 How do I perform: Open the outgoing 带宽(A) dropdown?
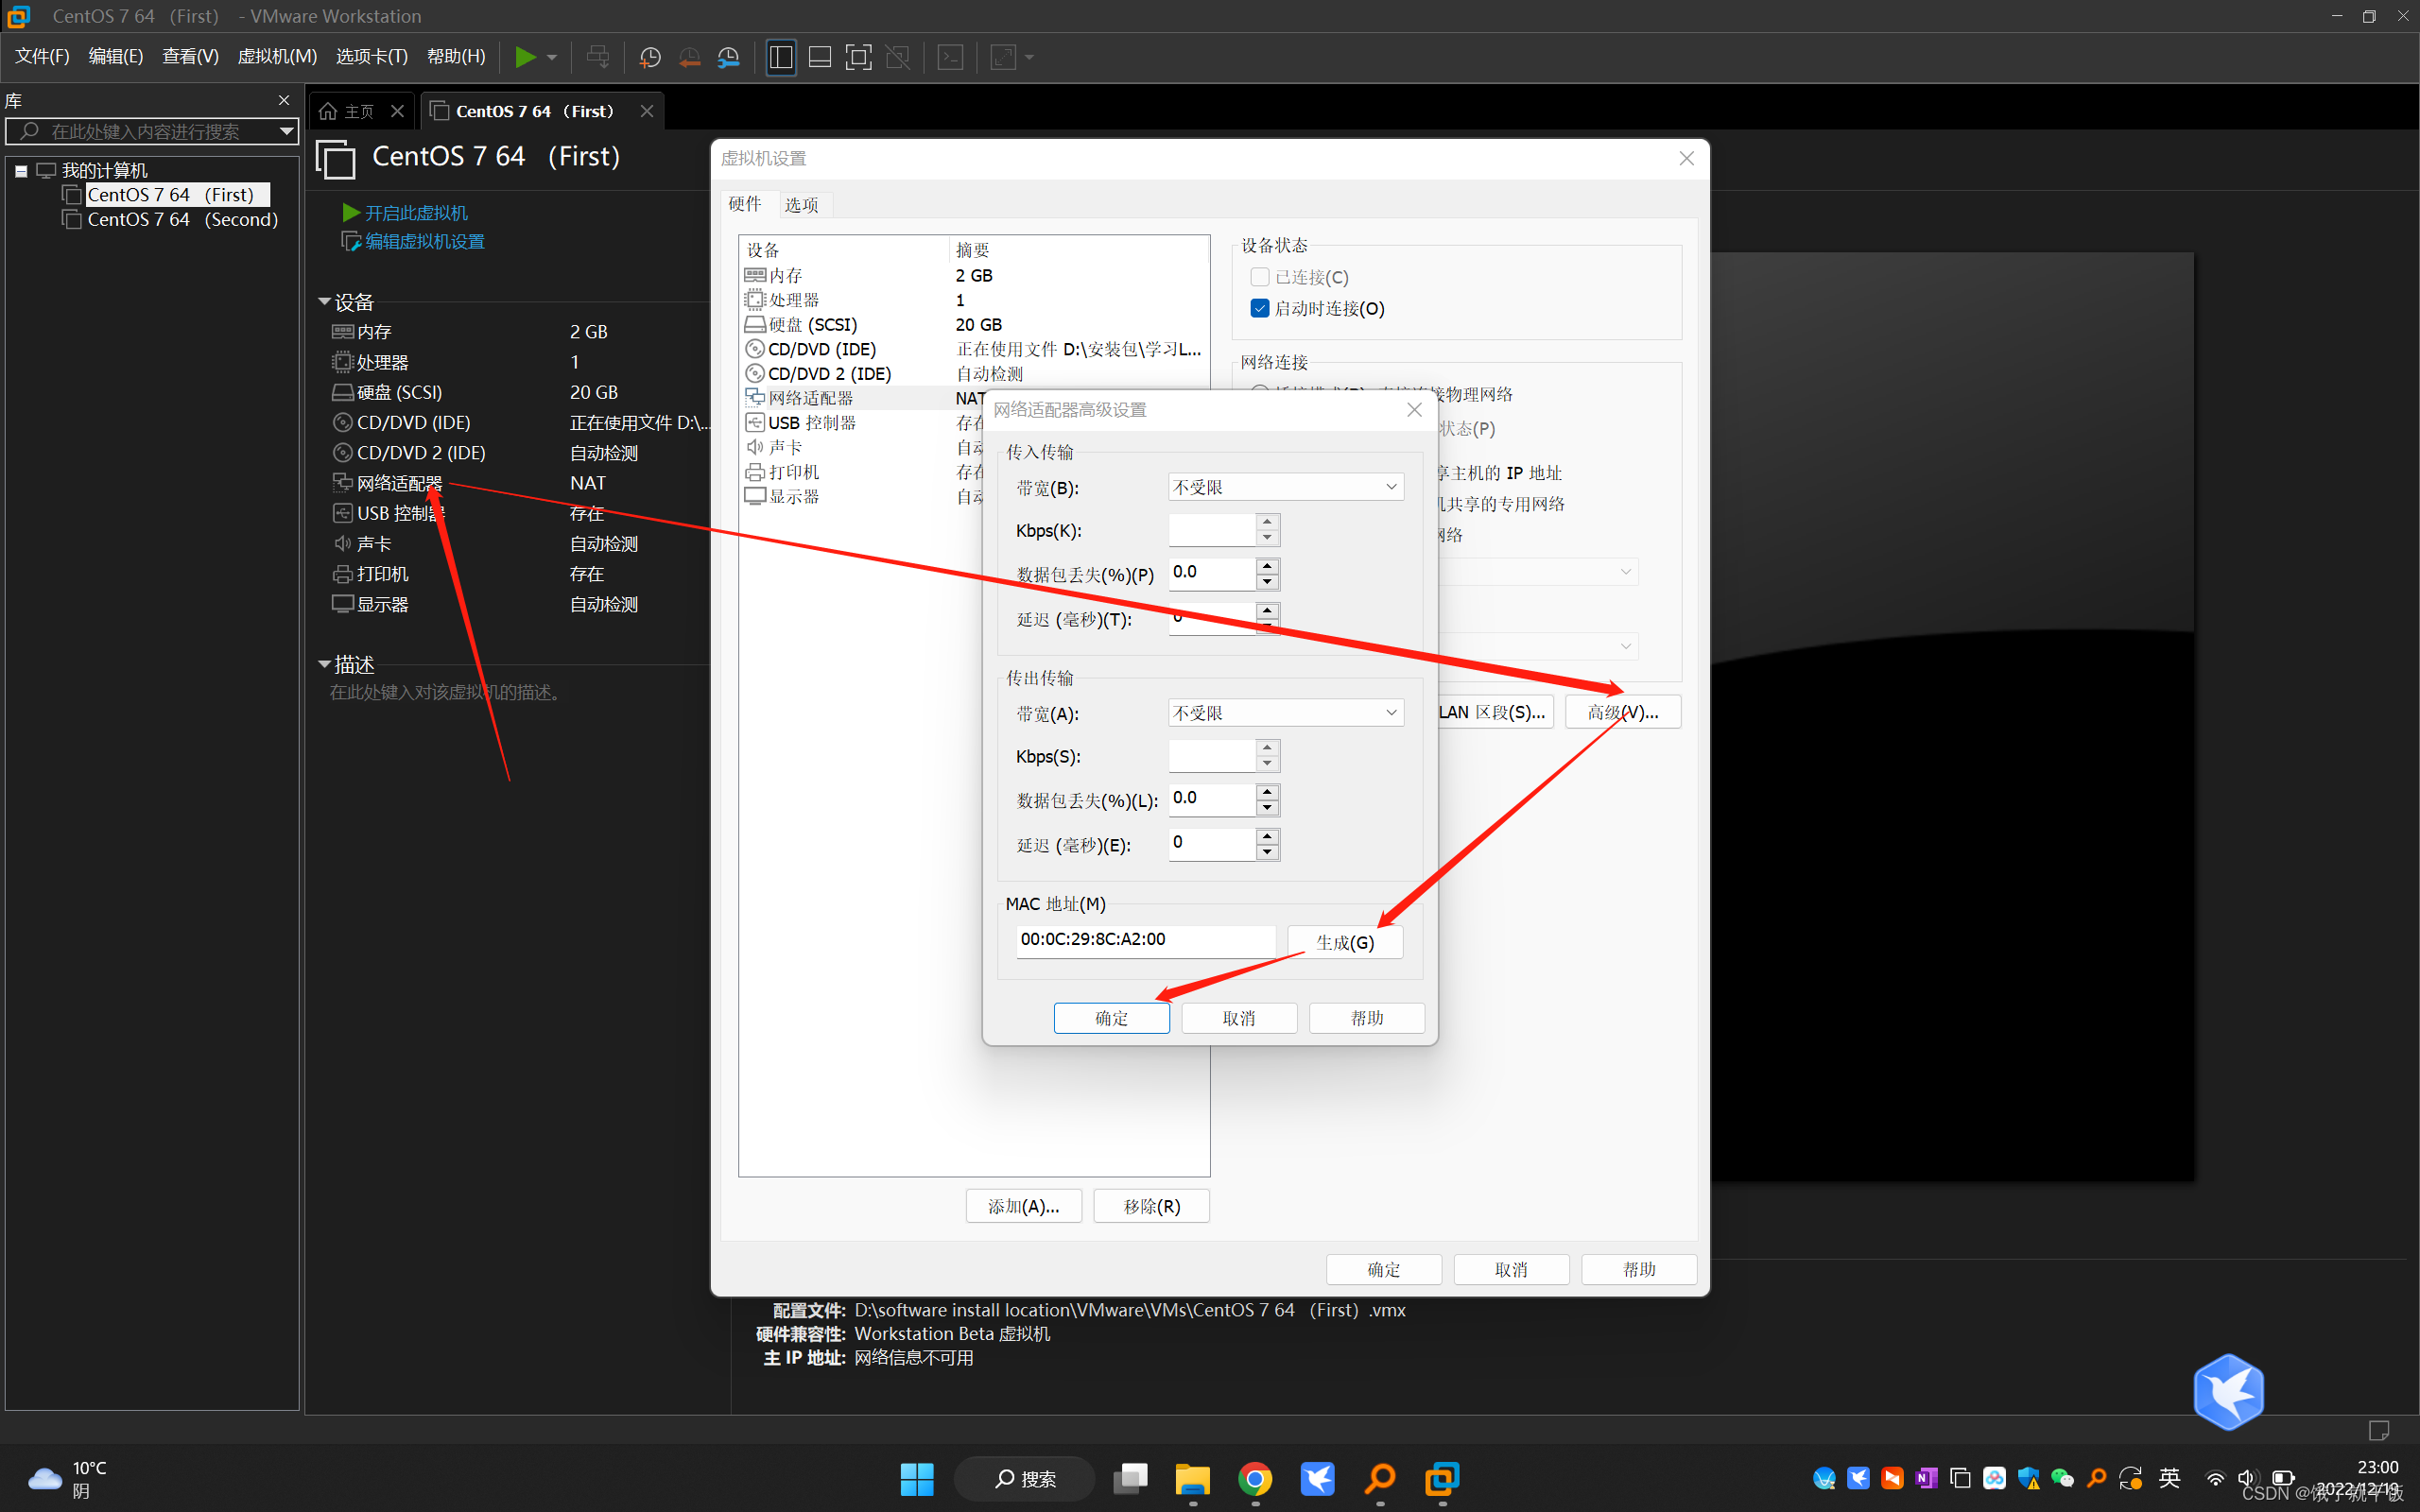pos(1285,713)
